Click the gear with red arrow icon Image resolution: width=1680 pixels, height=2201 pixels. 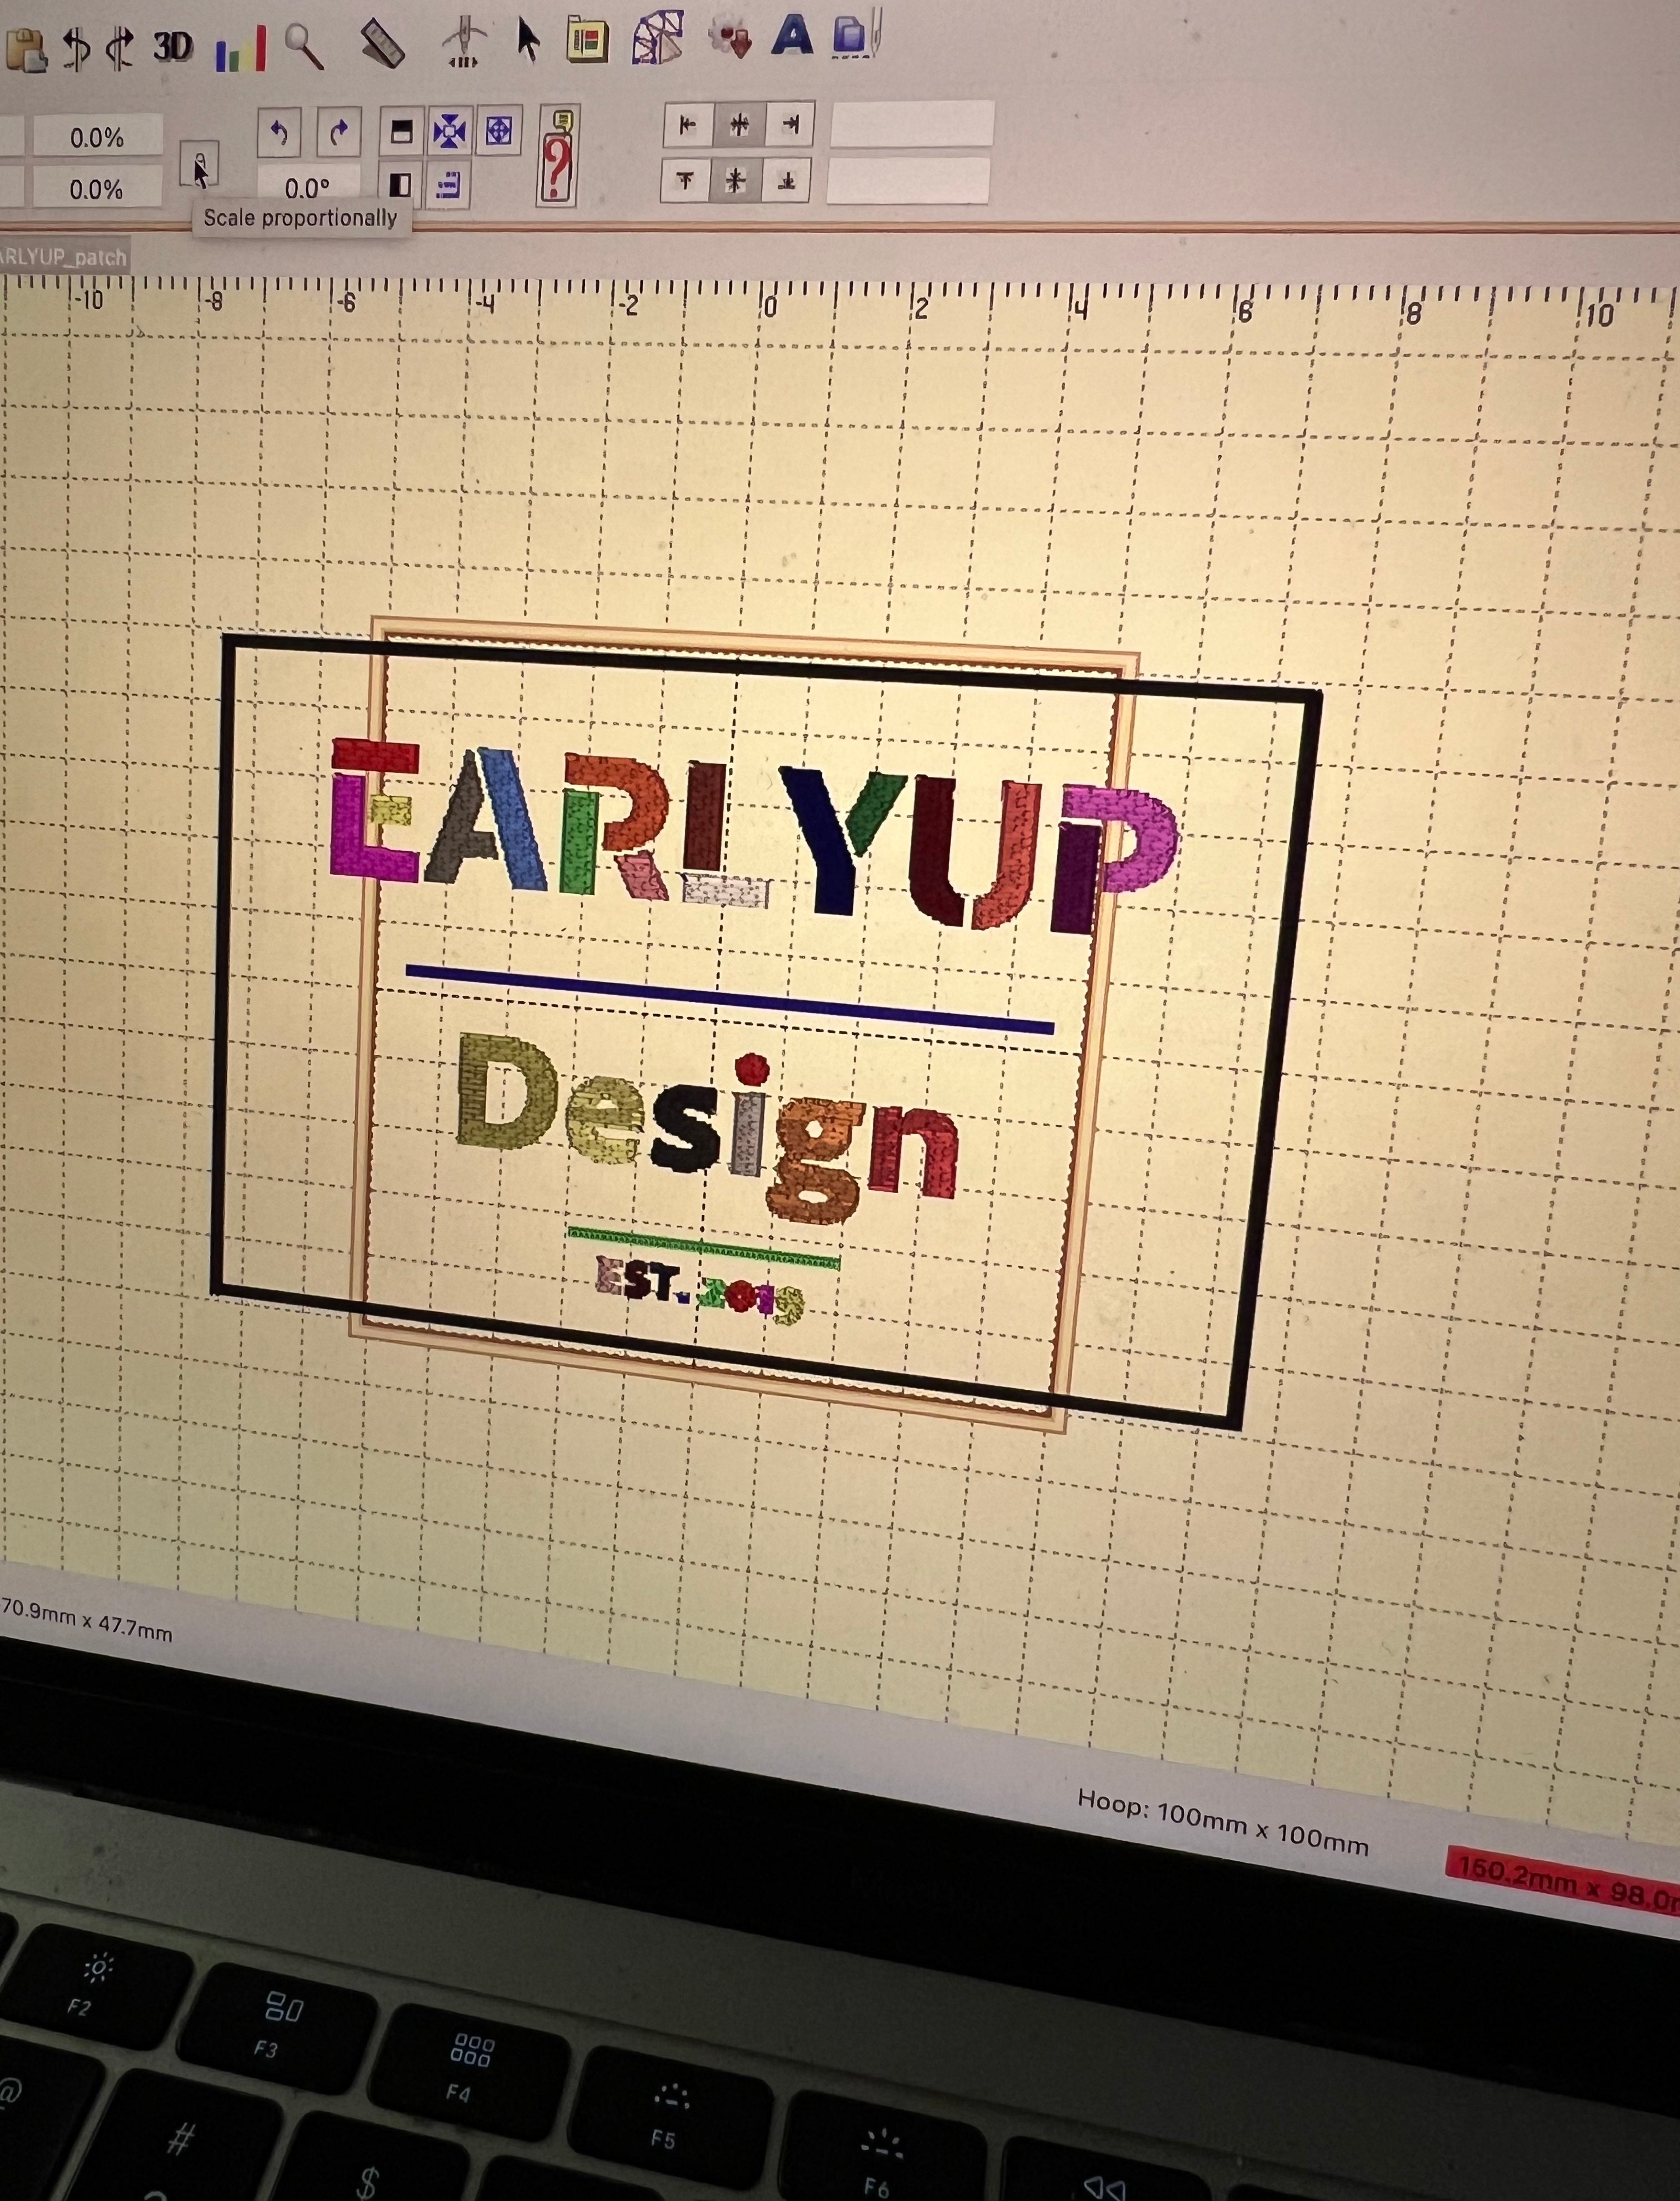pos(729,38)
